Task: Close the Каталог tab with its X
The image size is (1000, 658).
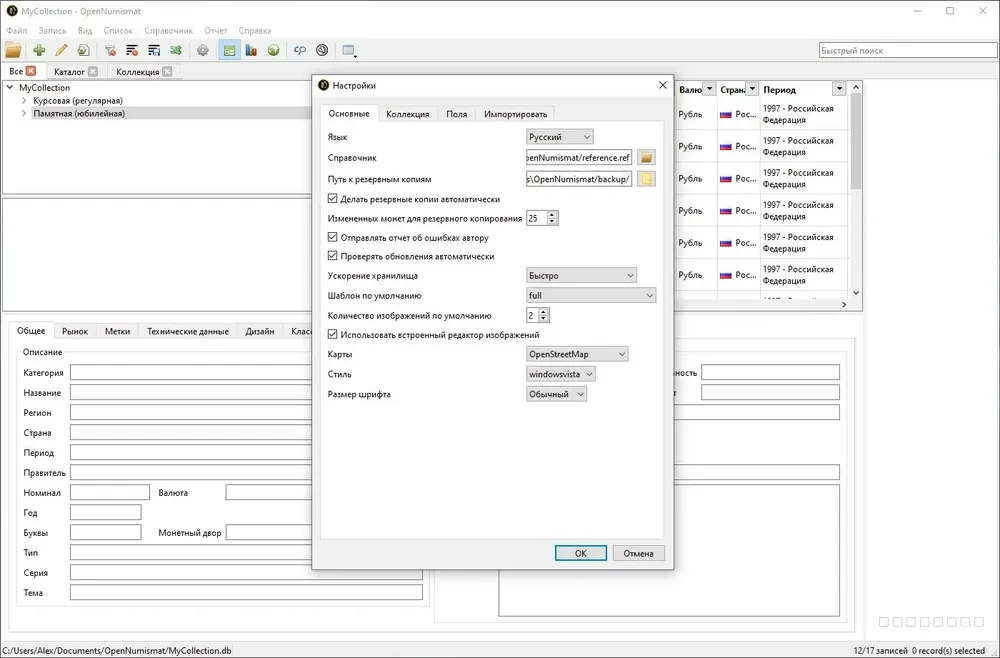Action: click(x=93, y=71)
